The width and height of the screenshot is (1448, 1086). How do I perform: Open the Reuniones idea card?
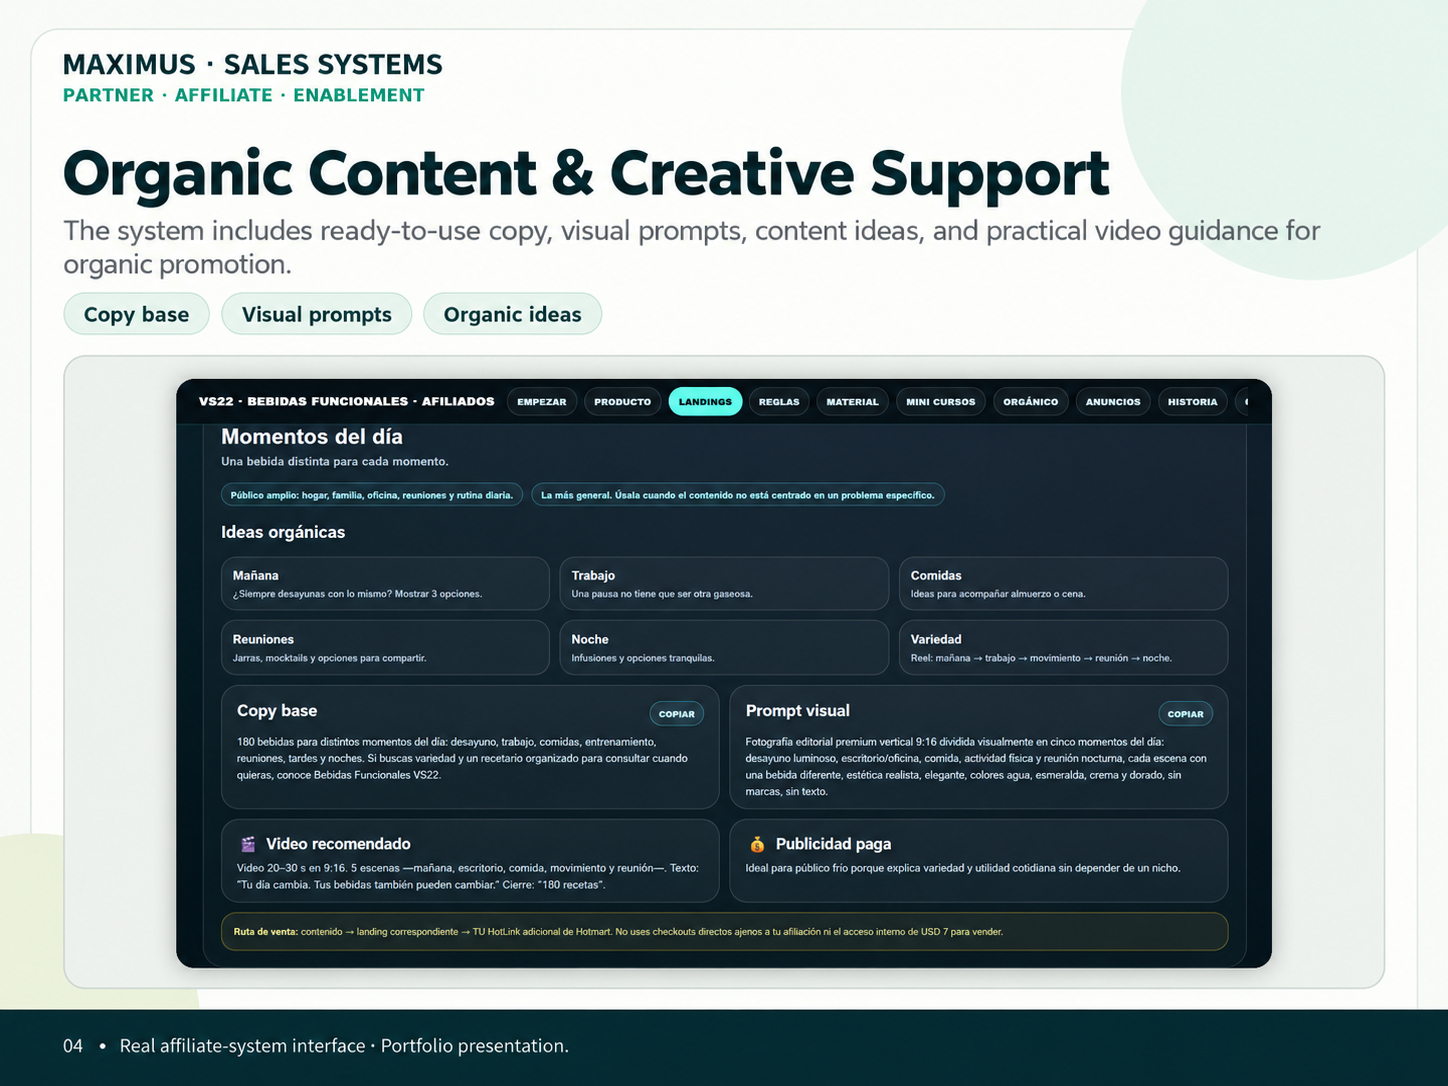[385, 648]
